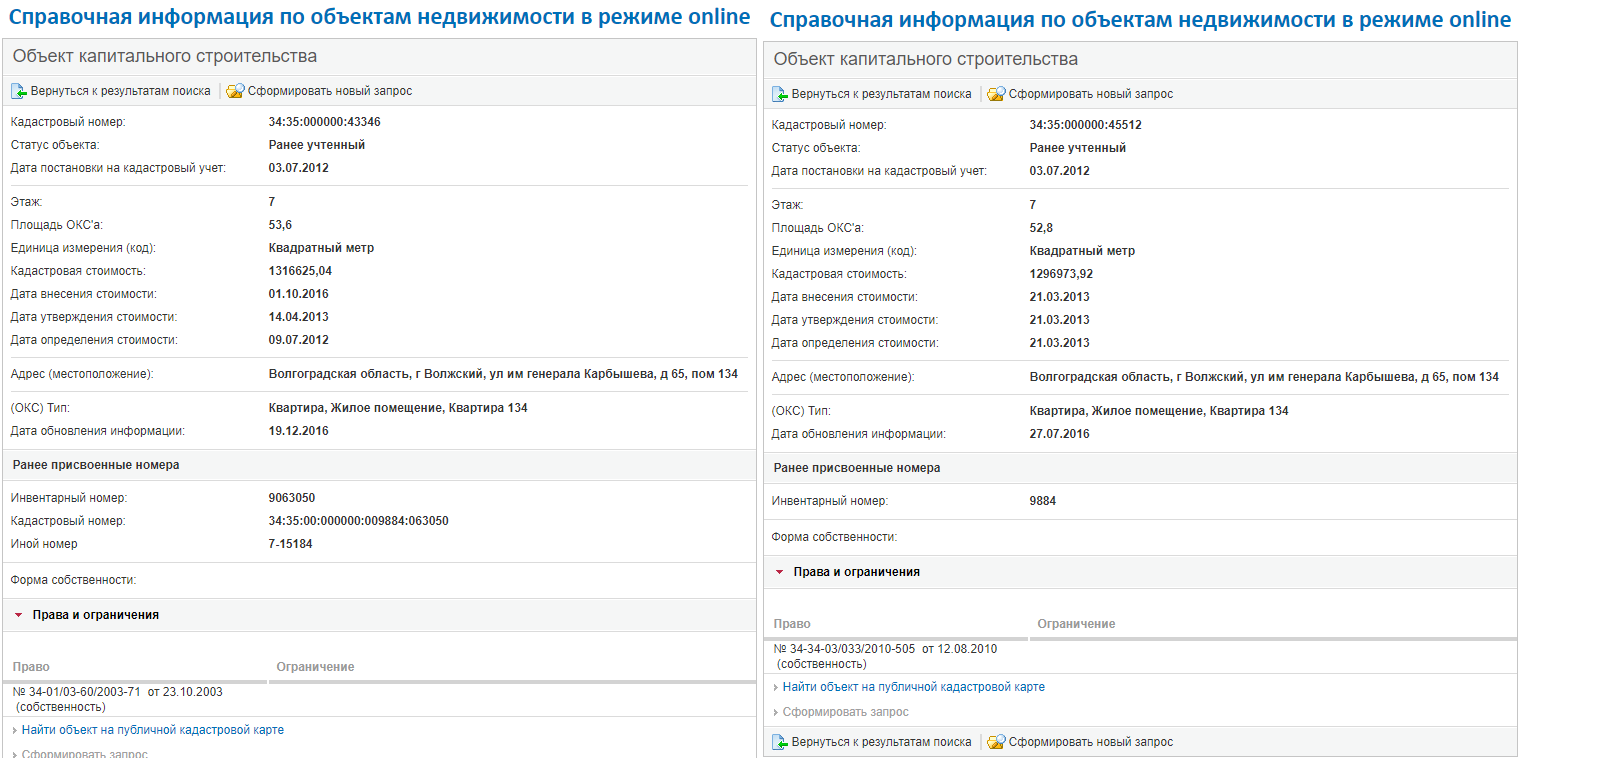The width and height of the screenshot is (1600, 758).
Task: Click 'Сформировать запрос' under the 2003-71 right record
Action: click(84, 753)
